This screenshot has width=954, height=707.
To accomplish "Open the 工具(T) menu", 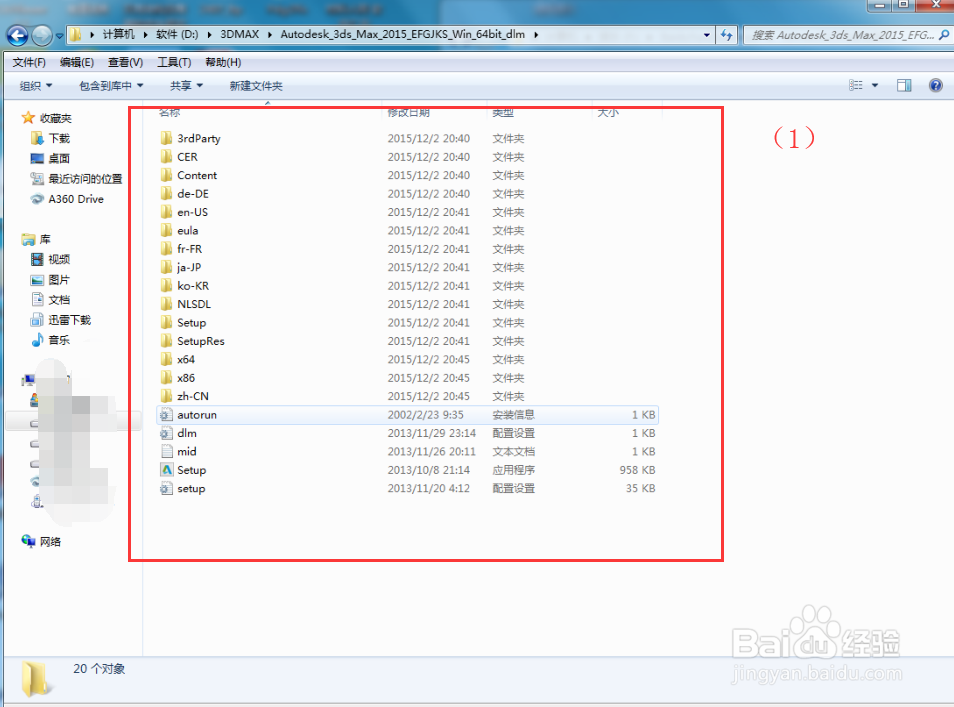I will [x=174, y=62].
